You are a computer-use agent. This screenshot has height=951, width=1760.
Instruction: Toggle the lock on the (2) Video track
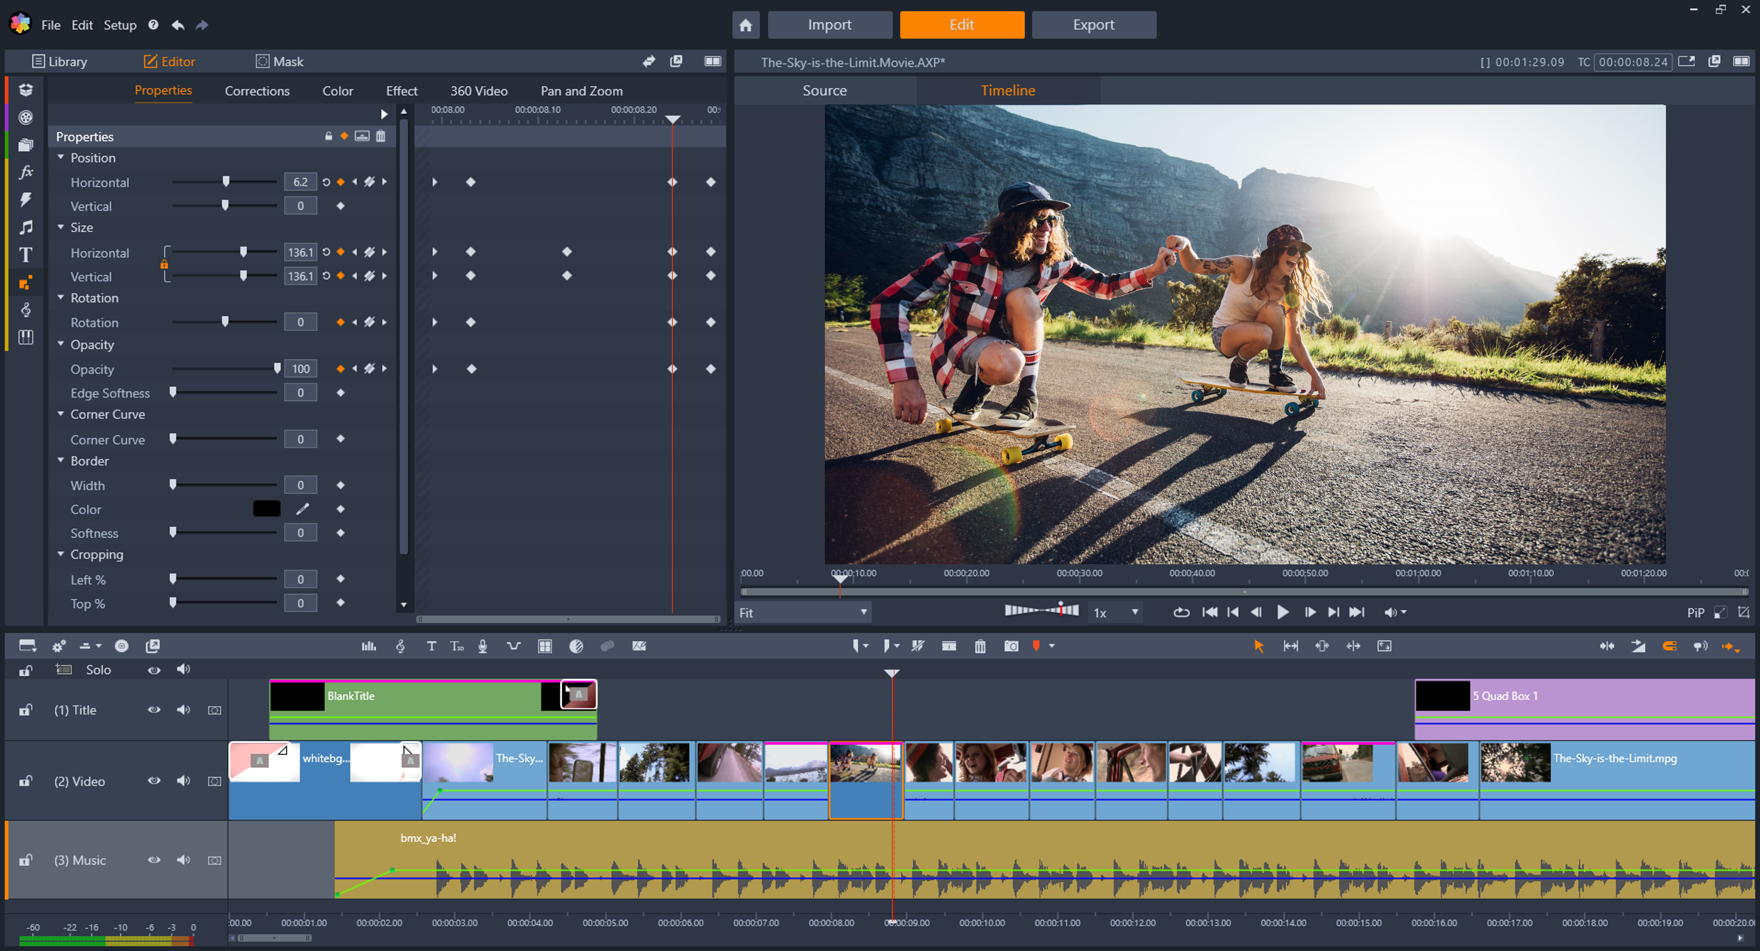point(26,781)
